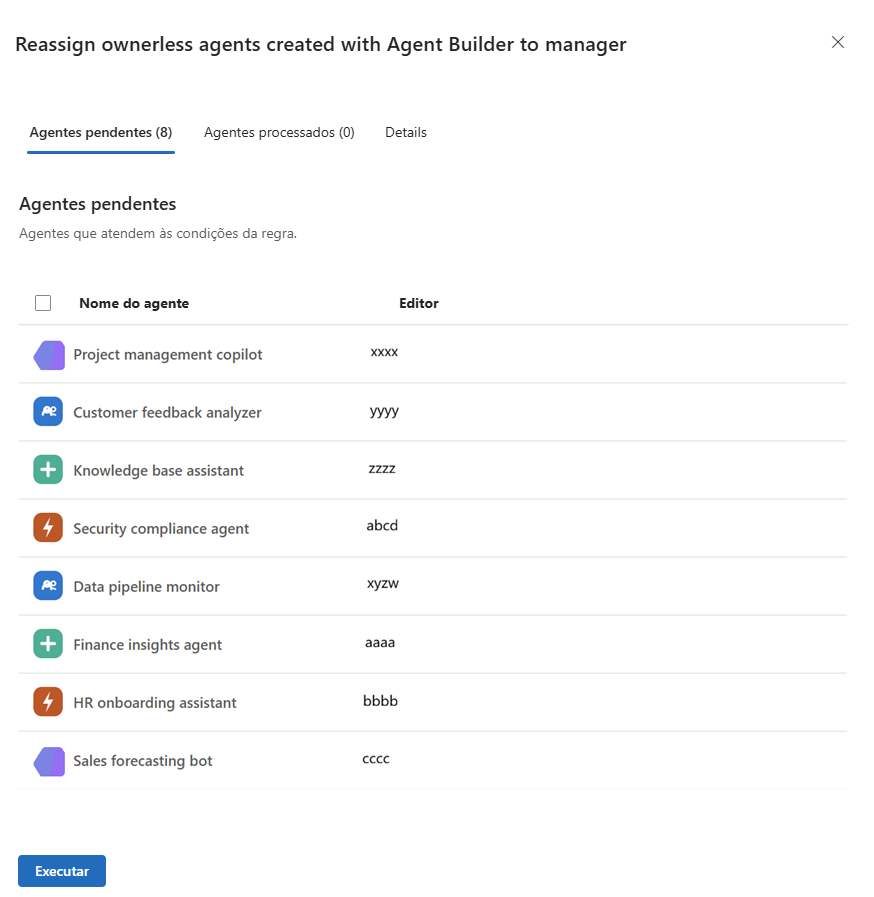
Task: Click editor value aaaa
Action: 380,642
